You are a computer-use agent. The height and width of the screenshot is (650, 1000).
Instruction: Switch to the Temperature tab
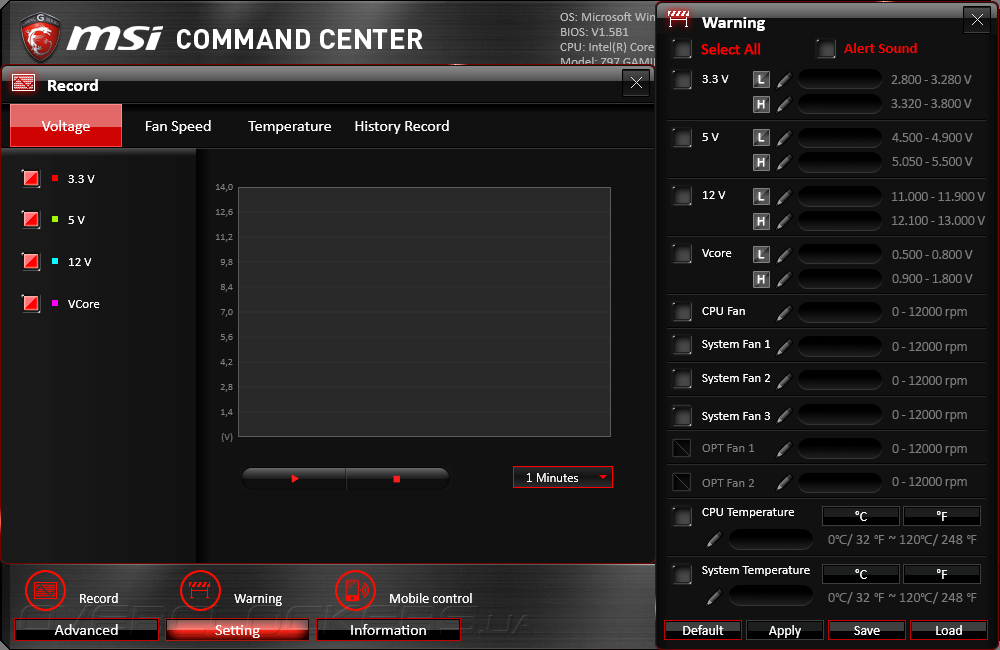pyautogui.click(x=290, y=126)
